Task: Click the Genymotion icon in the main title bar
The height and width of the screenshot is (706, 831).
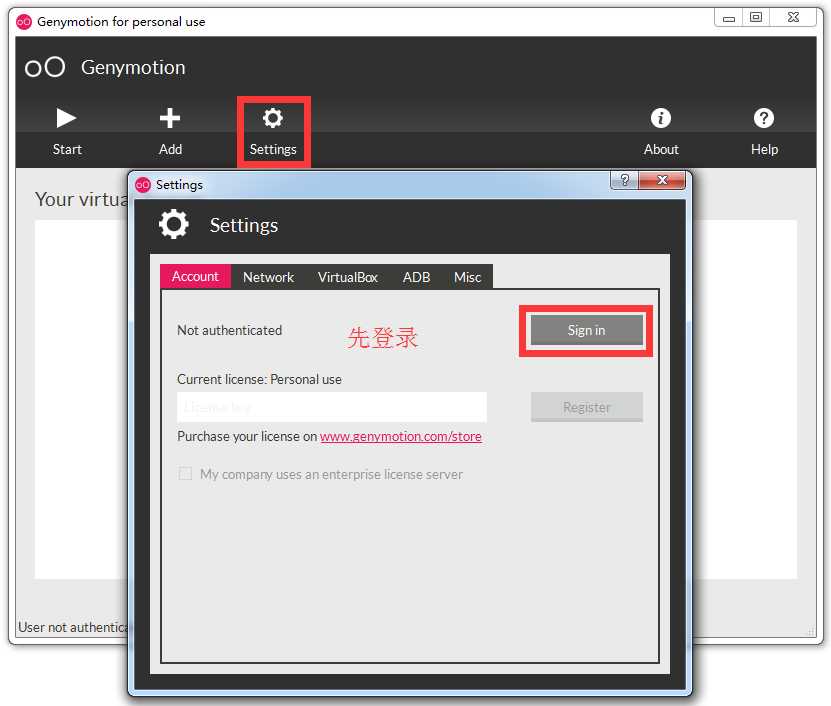Action: pyautogui.click(x=24, y=22)
